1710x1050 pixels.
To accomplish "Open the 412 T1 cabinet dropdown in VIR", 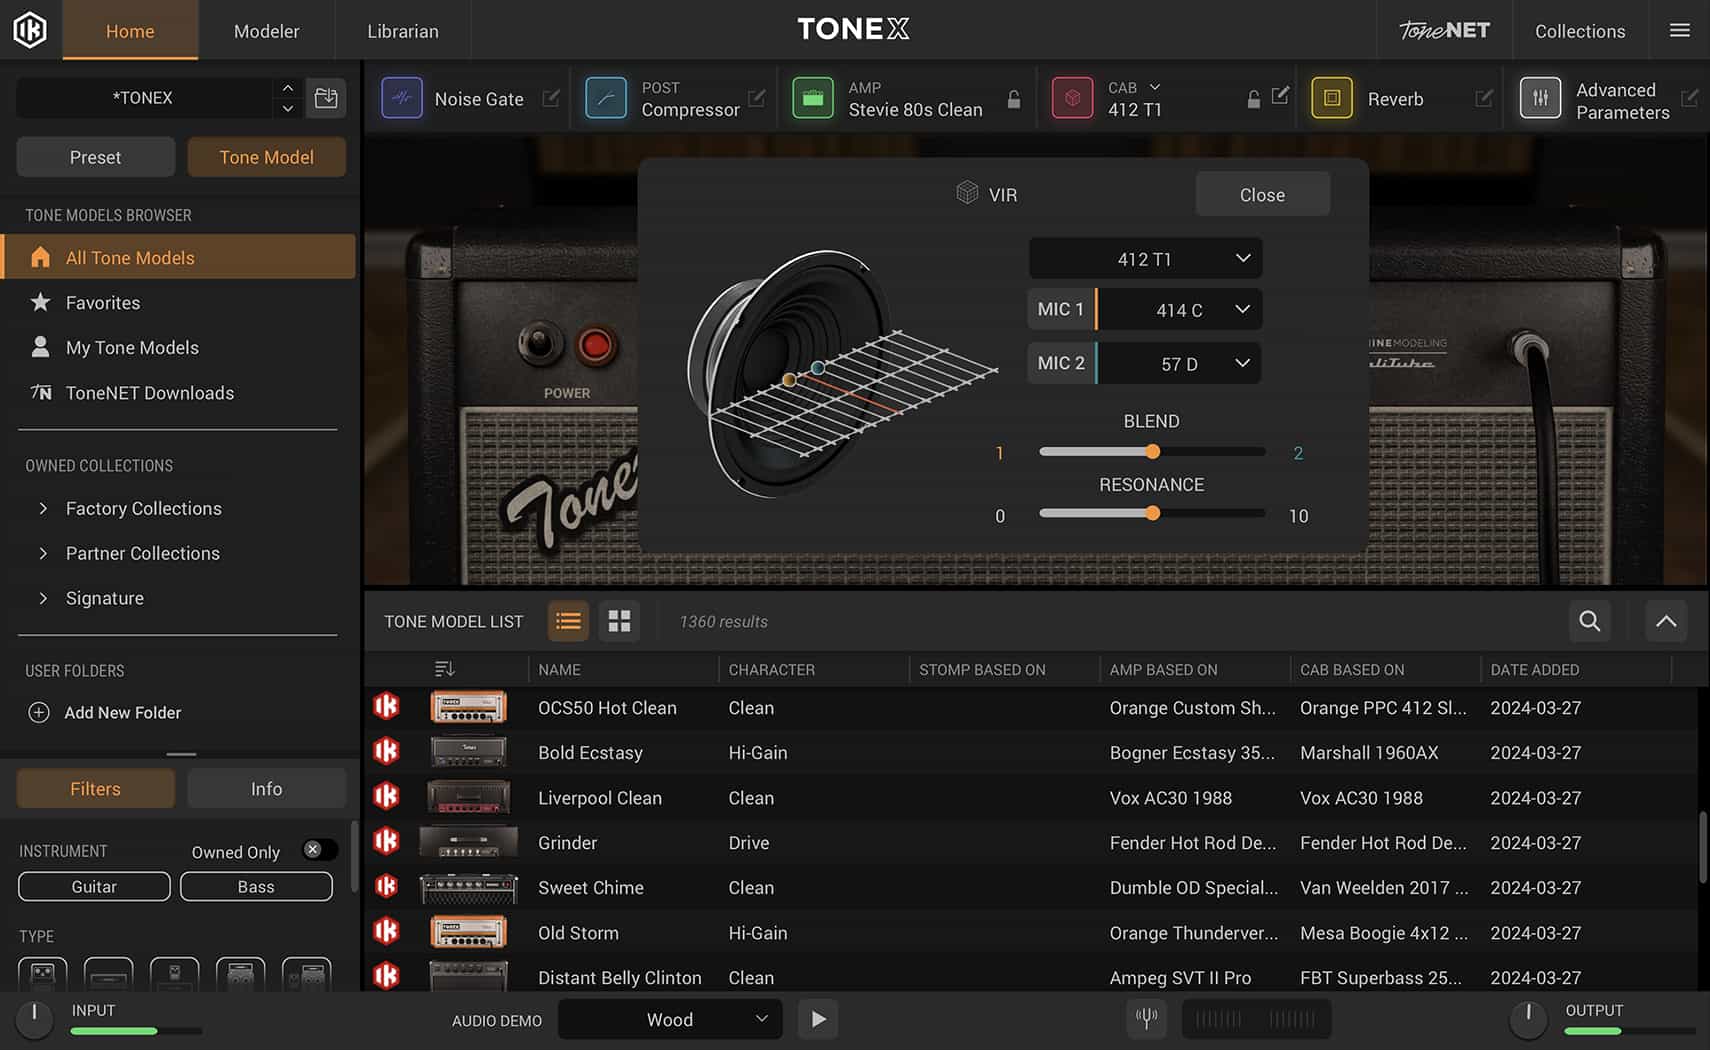I will 1144,258.
